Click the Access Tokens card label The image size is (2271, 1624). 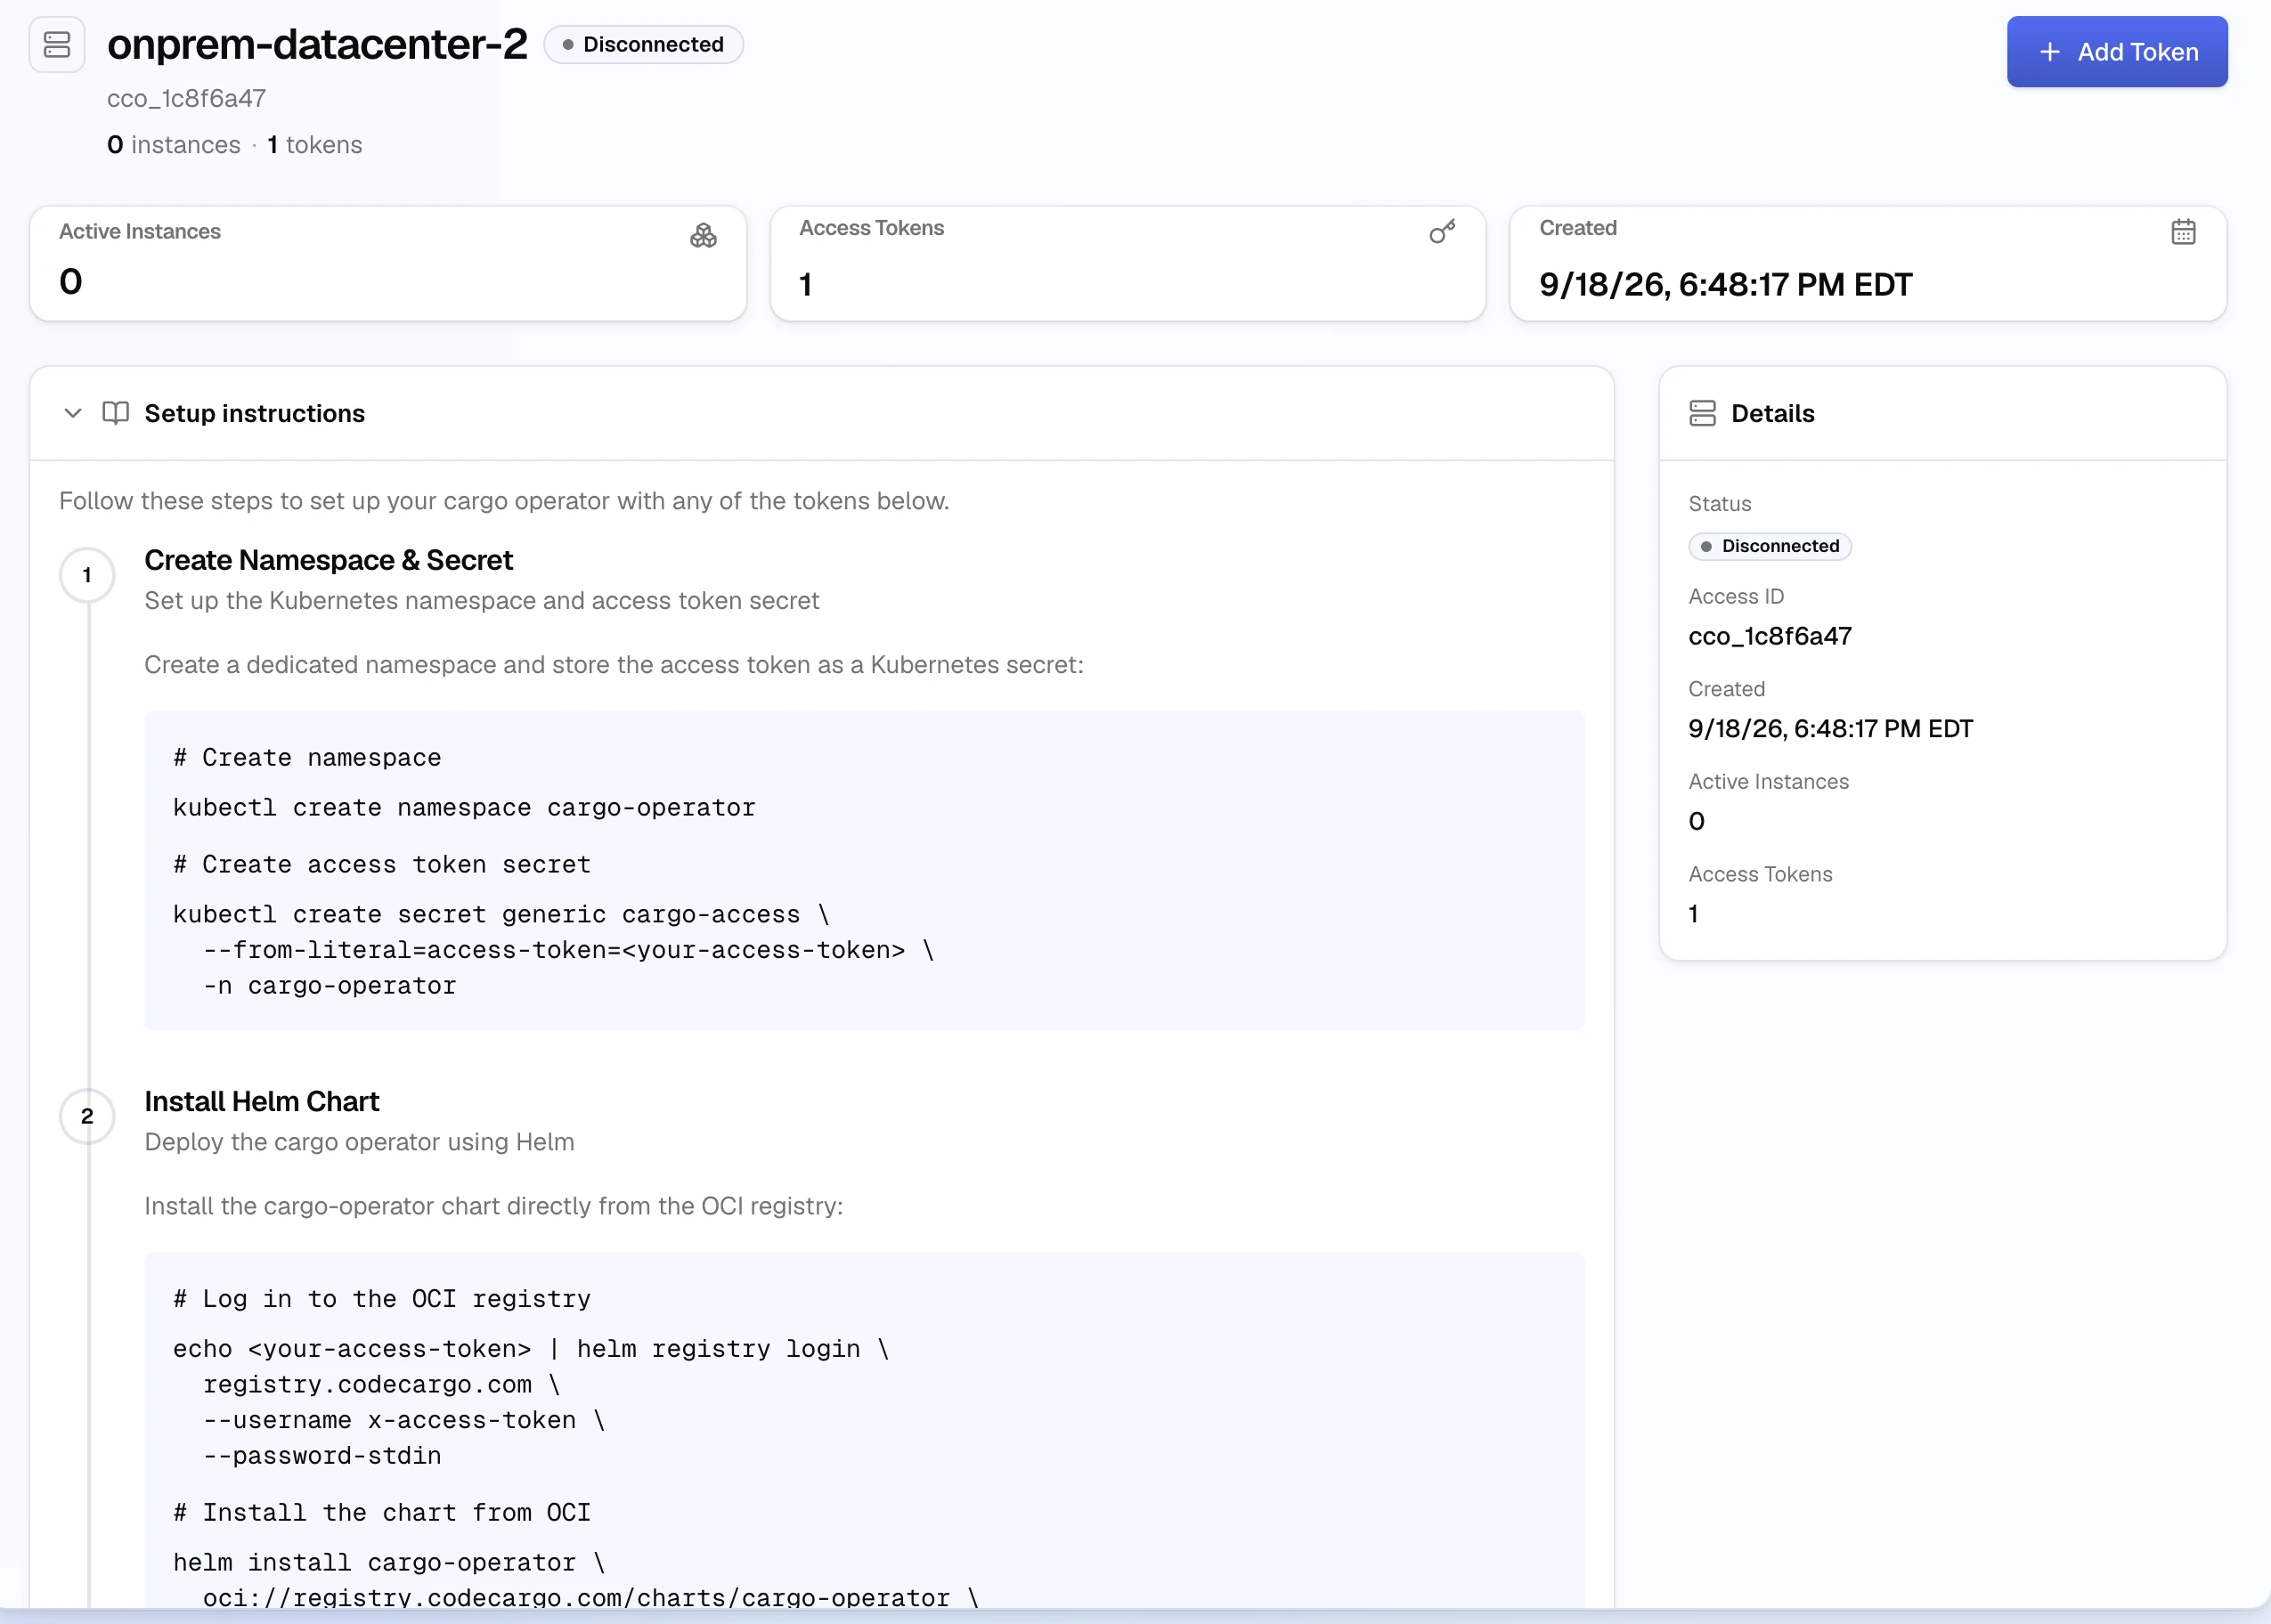tap(871, 228)
